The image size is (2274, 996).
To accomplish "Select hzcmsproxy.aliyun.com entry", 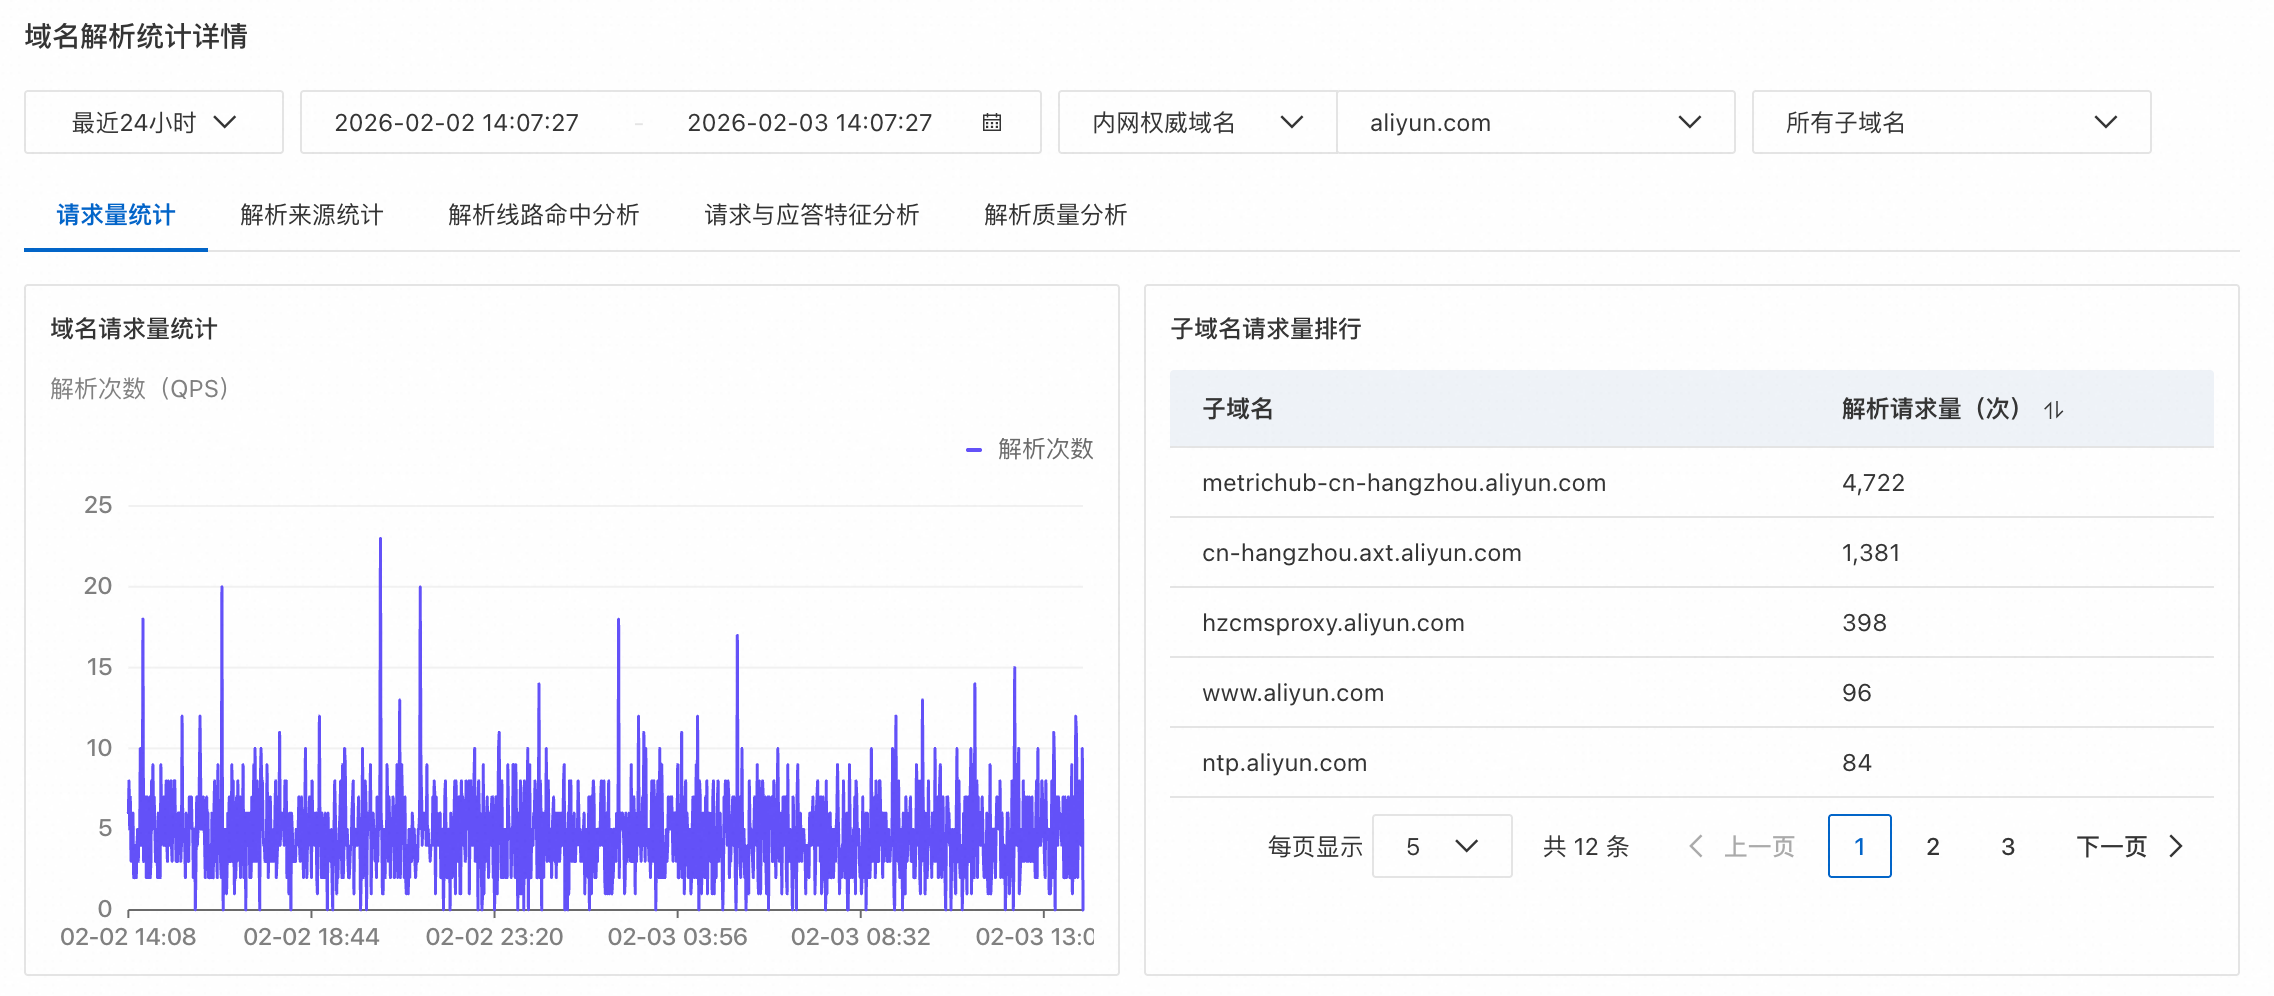I will (1333, 623).
